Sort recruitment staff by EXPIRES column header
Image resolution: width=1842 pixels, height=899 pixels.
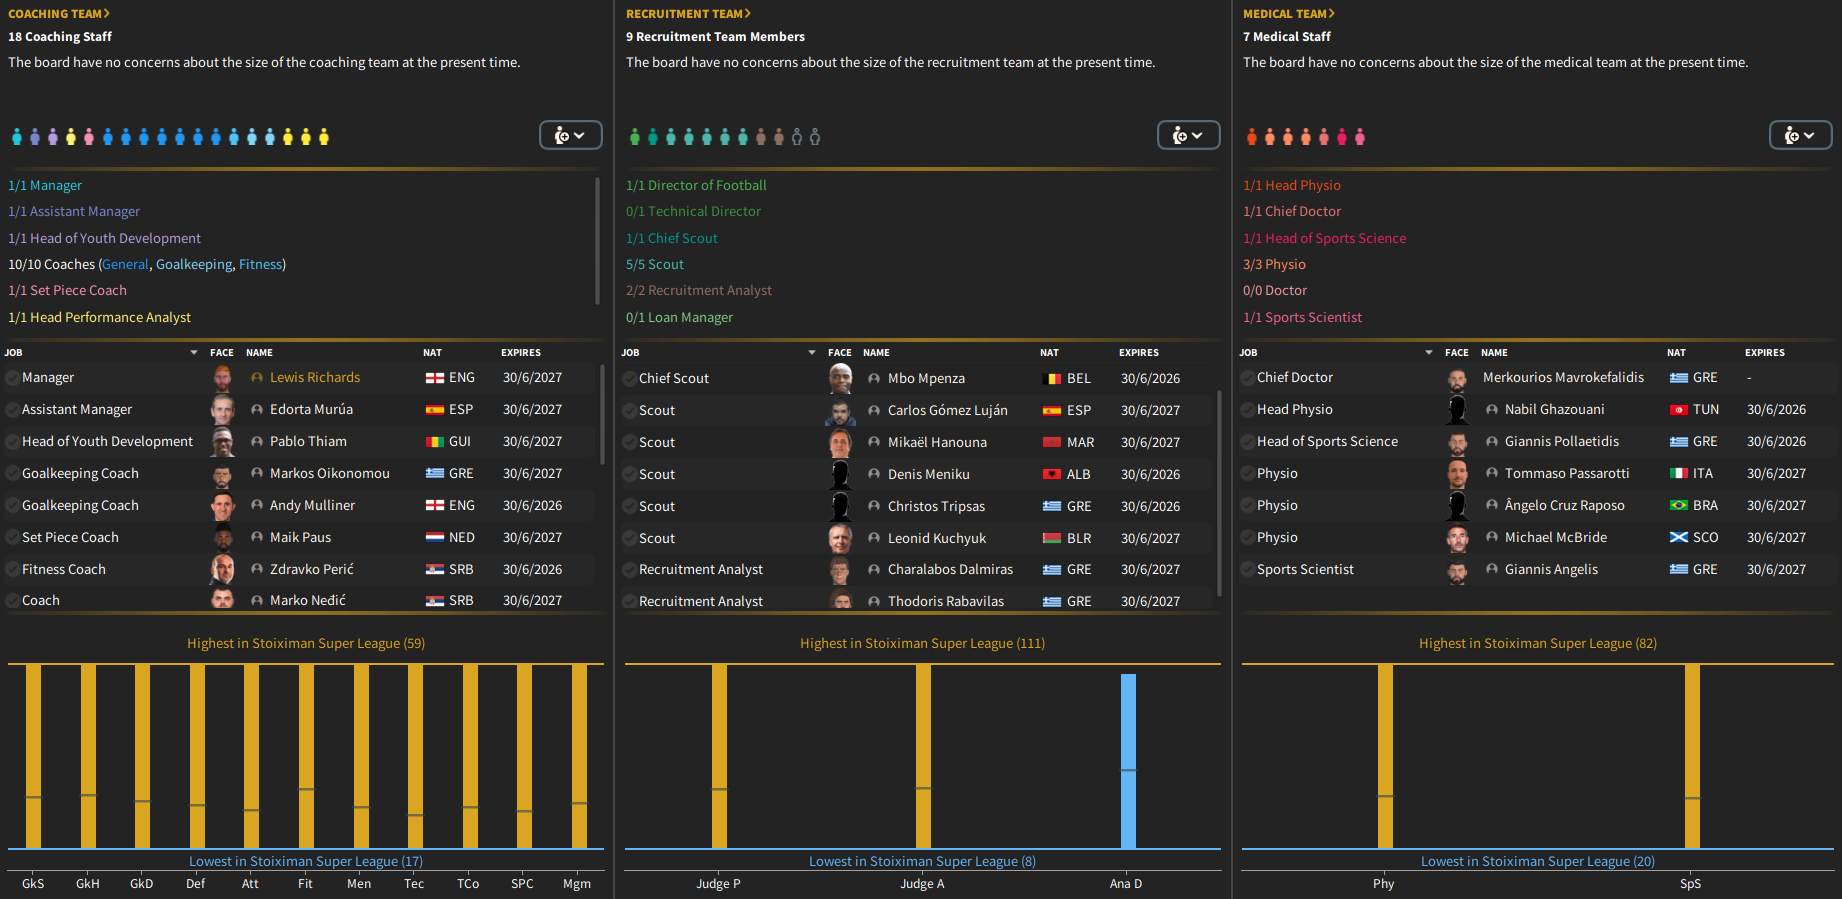(1139, 353)
